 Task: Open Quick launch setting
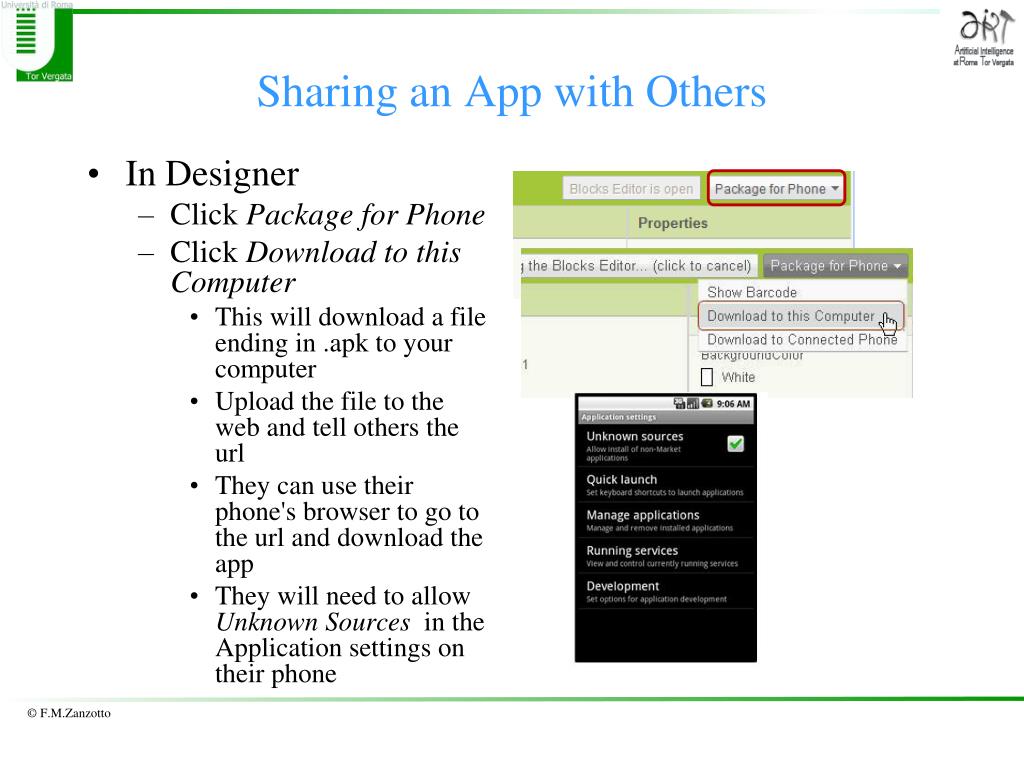pos(665,485)
